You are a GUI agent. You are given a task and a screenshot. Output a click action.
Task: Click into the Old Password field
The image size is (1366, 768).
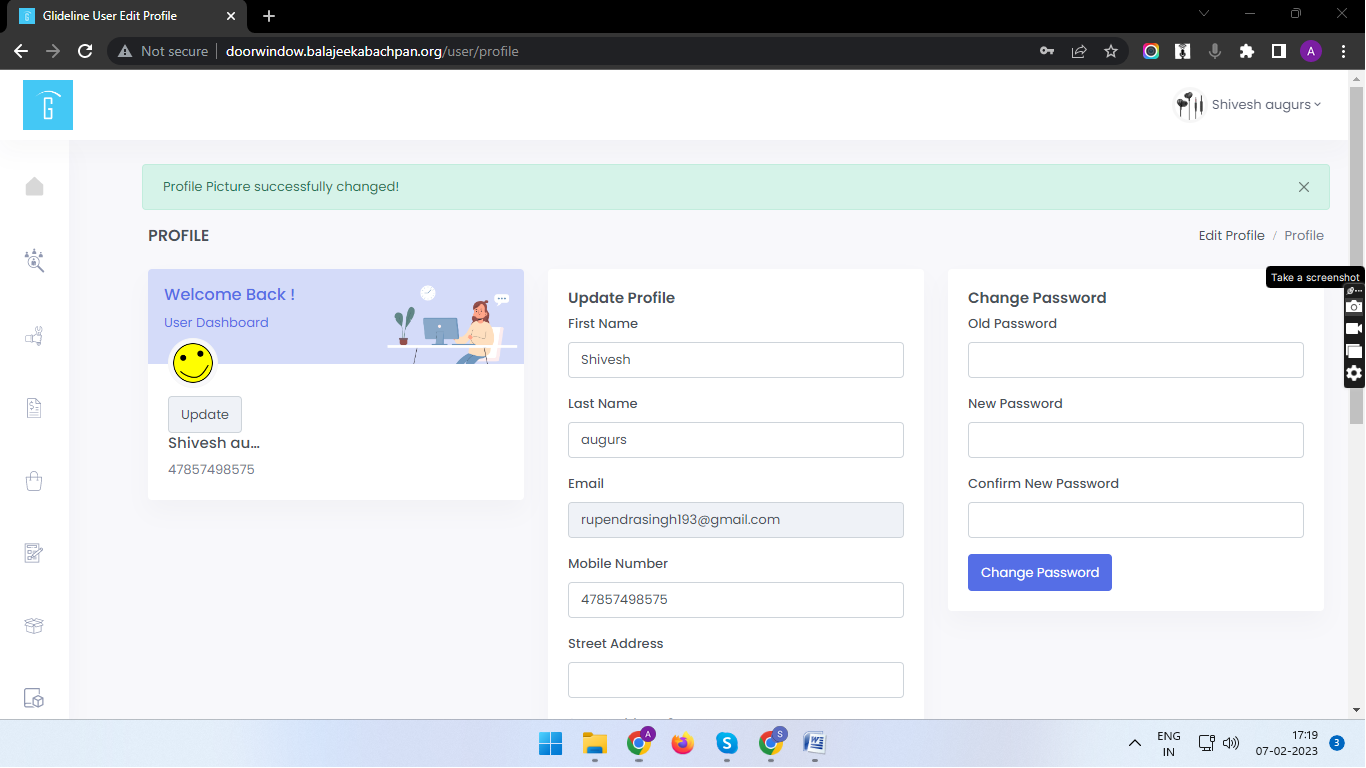(x=1135, y=360)
